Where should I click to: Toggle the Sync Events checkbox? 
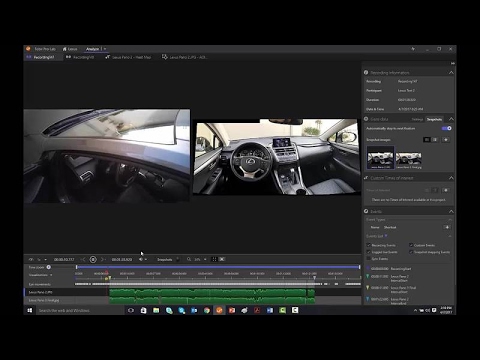pos(369,259)
